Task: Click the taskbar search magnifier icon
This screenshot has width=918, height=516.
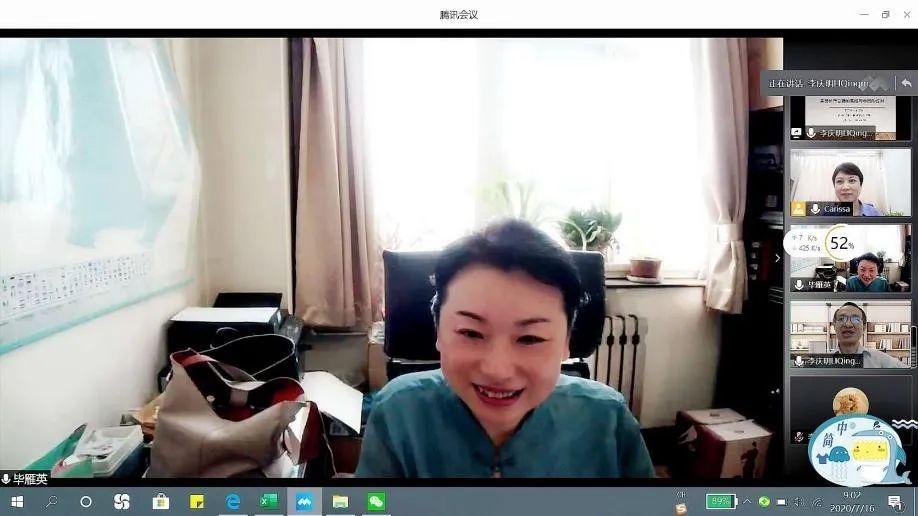Action: (51, 501)
